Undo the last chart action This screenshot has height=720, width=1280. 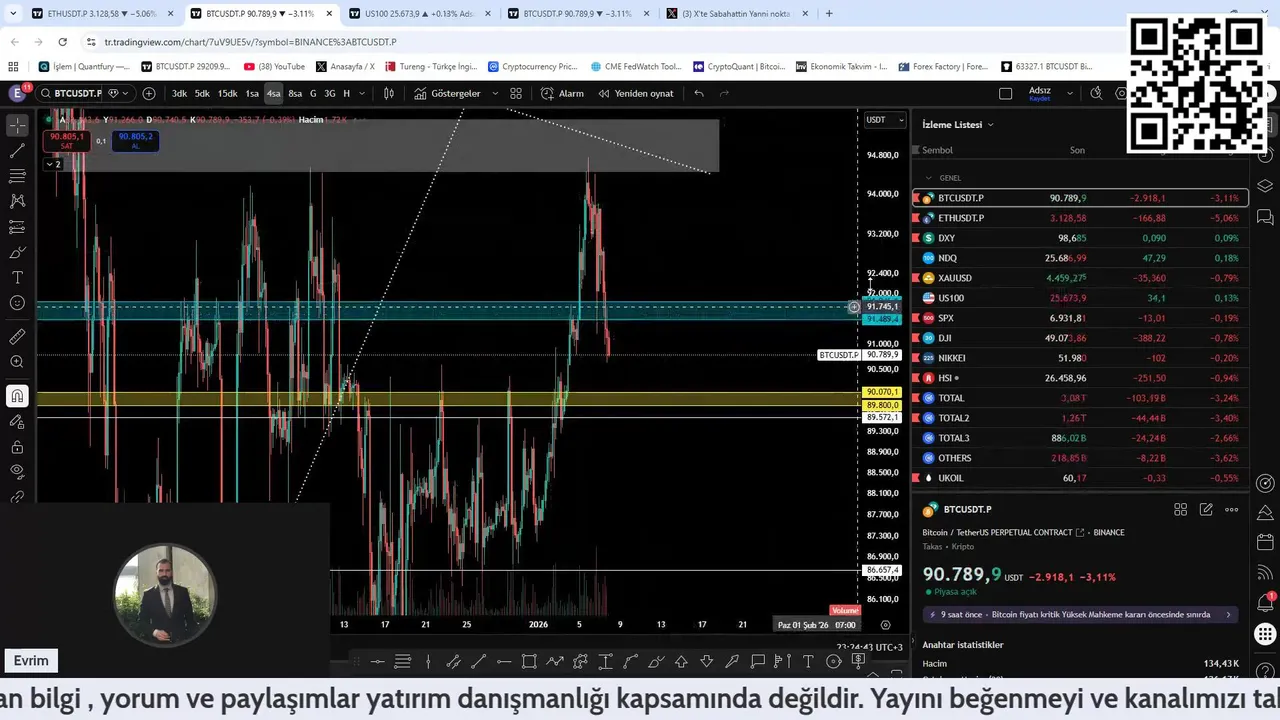699,93
